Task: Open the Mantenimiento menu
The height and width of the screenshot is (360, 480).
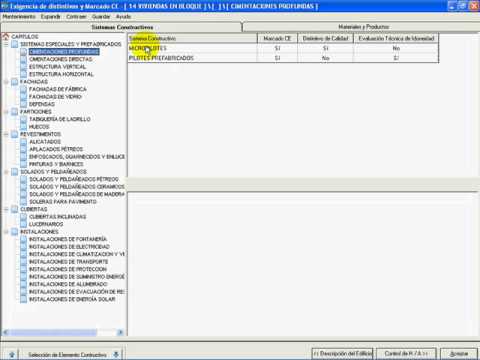Action: (19, 16)
